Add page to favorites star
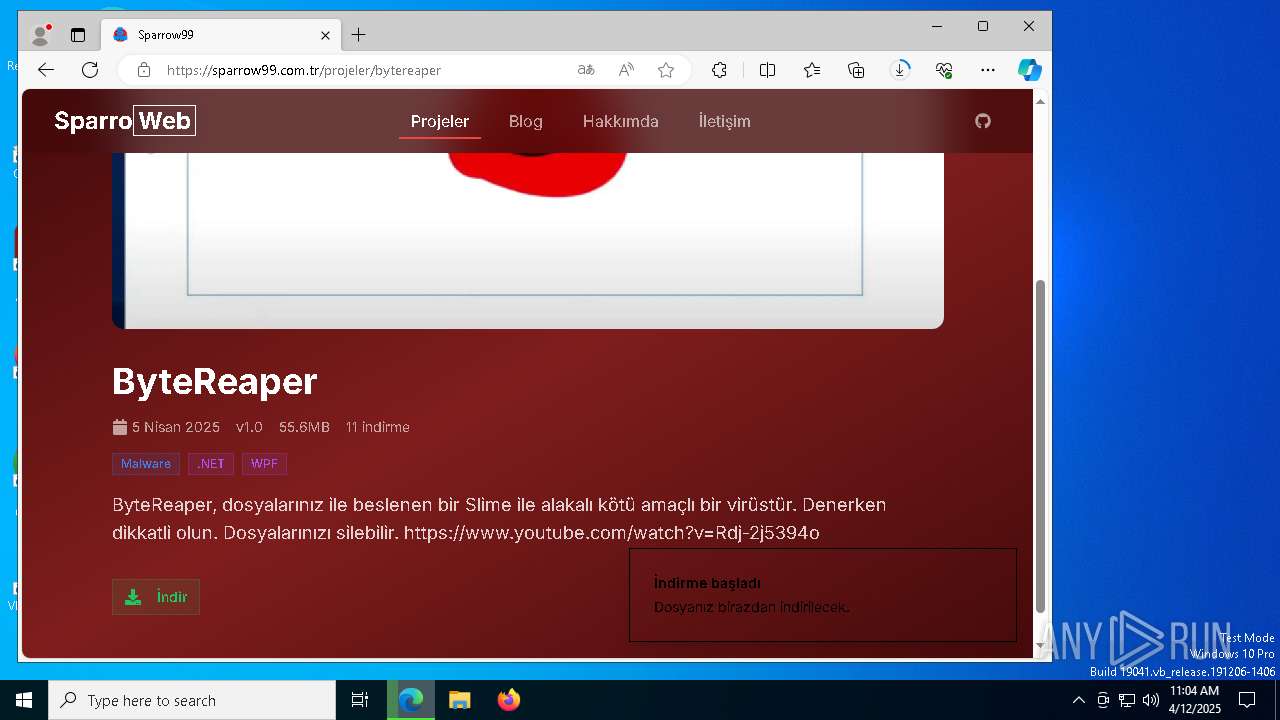 pos(666,70)
